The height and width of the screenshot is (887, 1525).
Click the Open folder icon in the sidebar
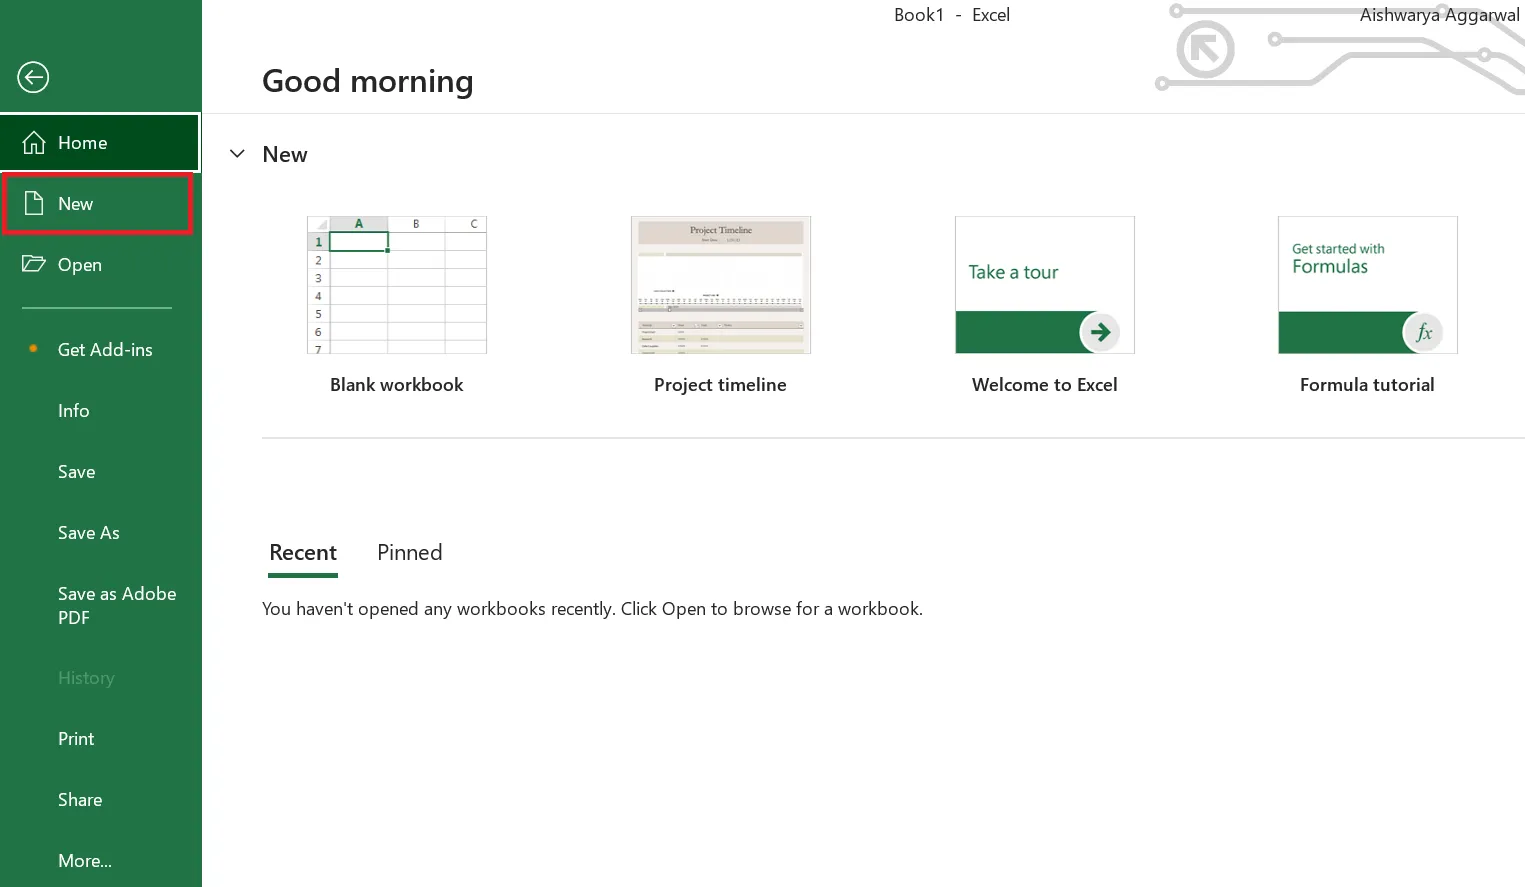coord(34,264)
